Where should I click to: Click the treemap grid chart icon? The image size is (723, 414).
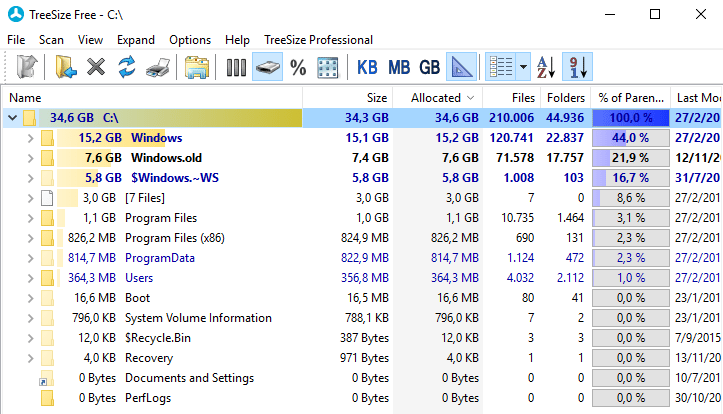pos(328,68)
